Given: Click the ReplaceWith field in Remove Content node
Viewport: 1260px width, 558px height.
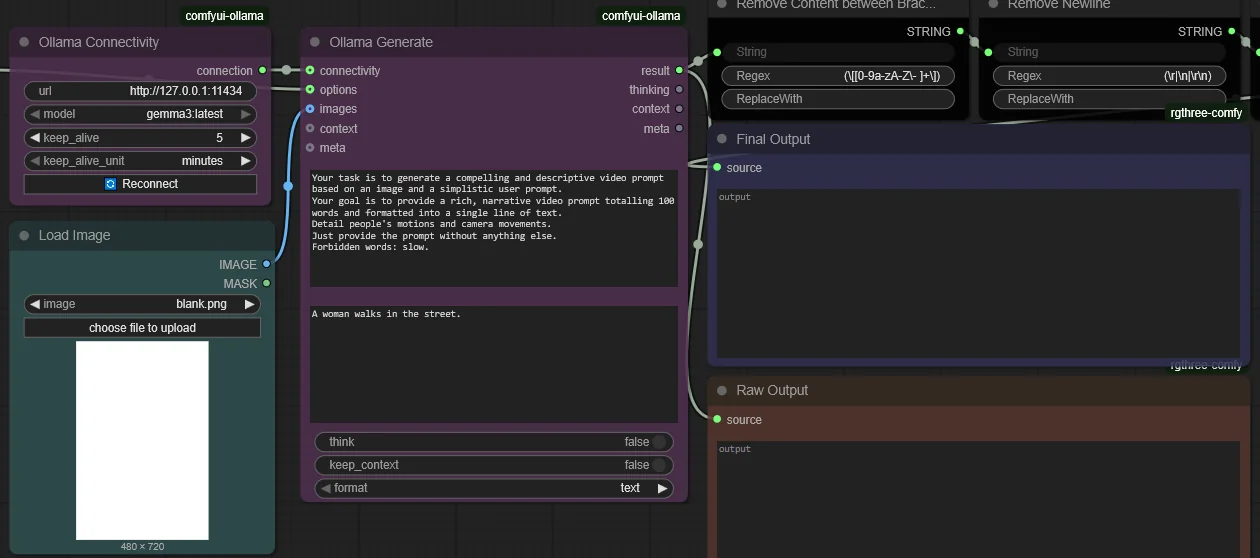Looking at the screenshot, I should tap(838, 99).
